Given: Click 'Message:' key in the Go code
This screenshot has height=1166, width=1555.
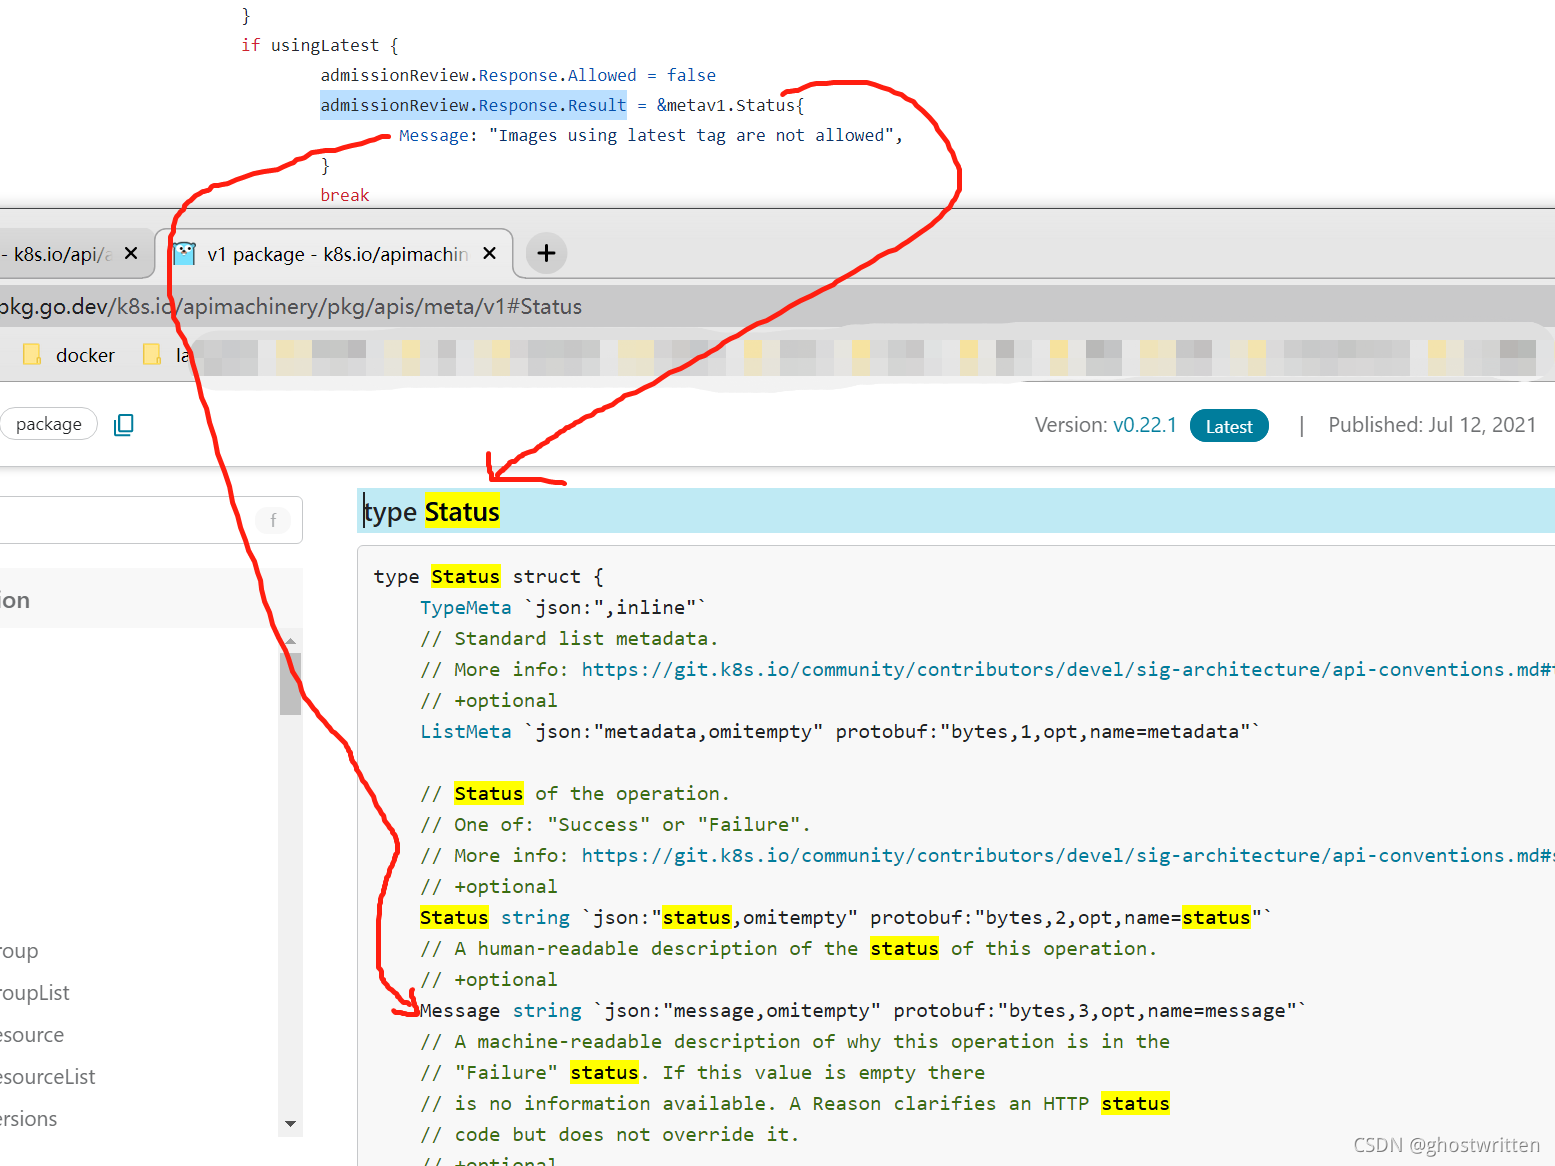Looking at the screenshot, I should 438,135.
